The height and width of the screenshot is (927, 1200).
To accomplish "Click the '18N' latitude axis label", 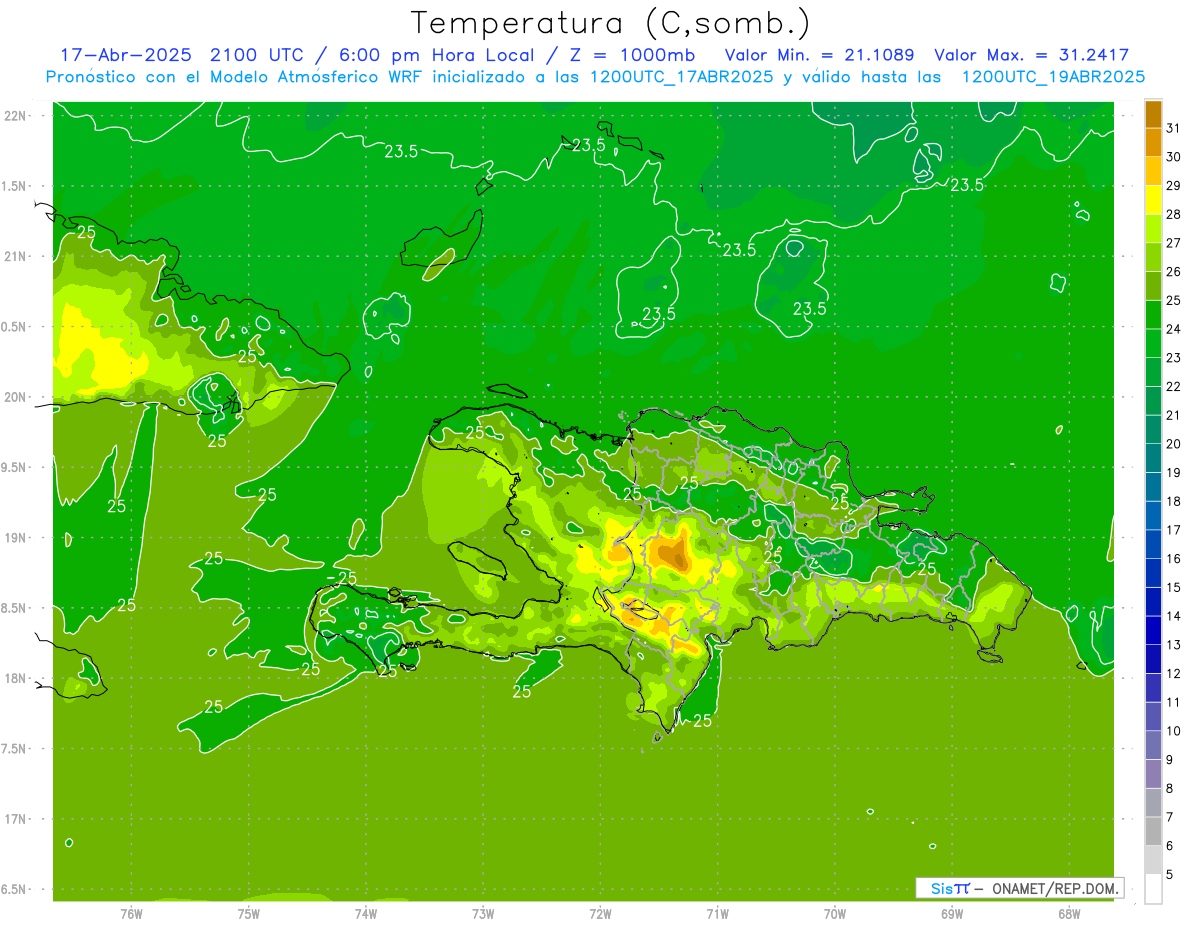I will 16,678.
